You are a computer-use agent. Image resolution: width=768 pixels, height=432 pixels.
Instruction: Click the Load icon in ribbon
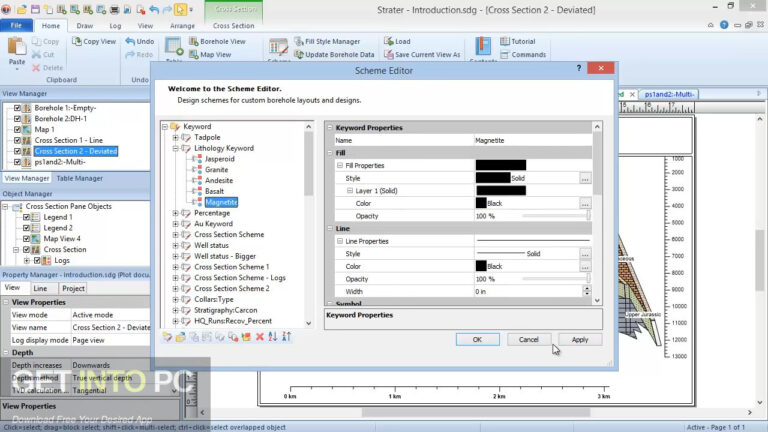[x=388, y=41]
